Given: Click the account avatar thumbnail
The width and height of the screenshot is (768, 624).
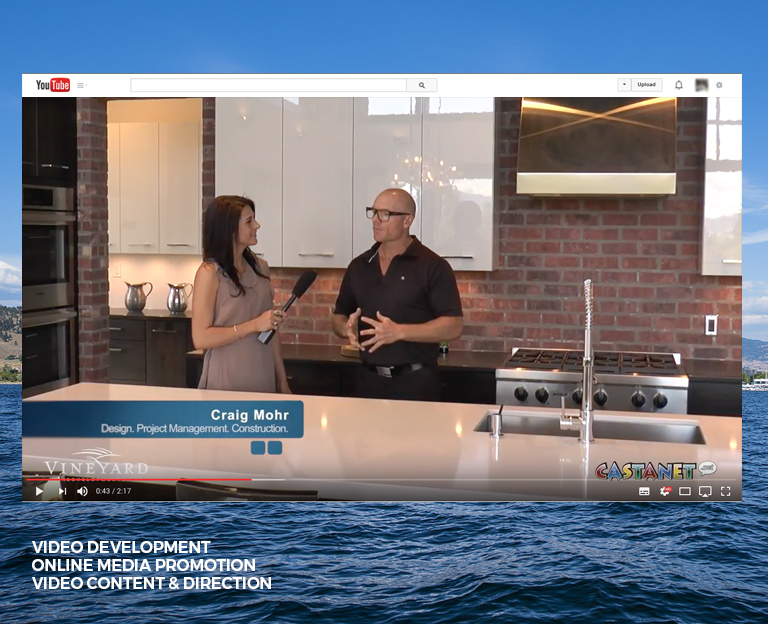Looking at the screenshot, I should (x=702, y=85).
